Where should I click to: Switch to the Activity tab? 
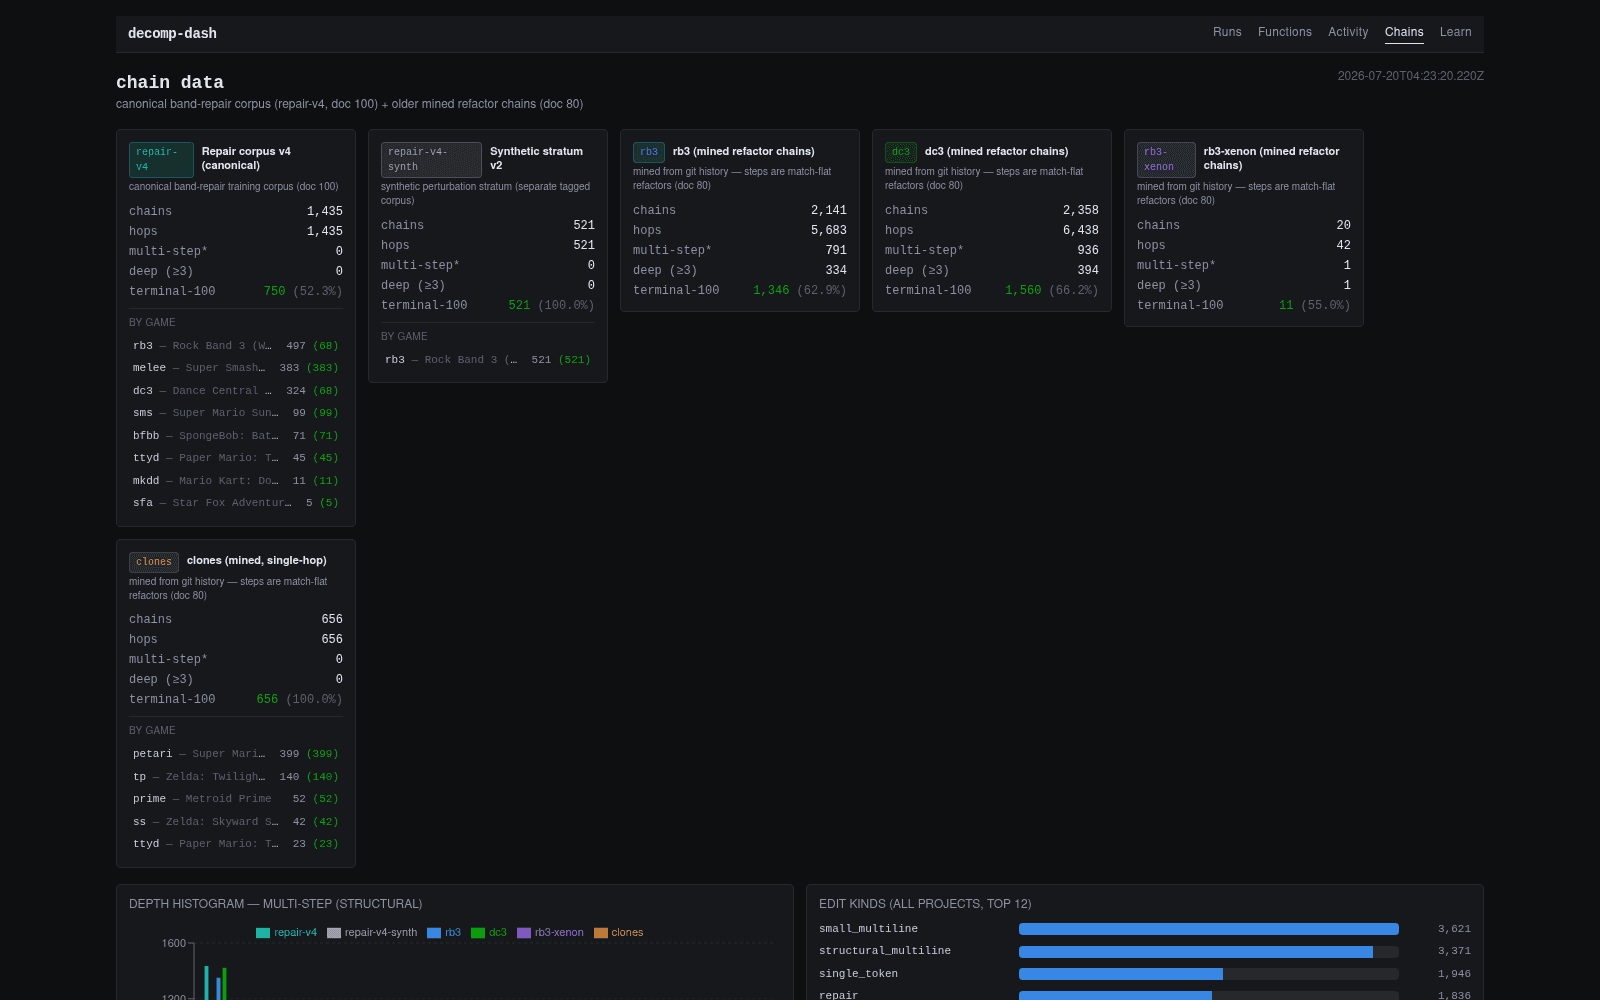click(x=1348, y=32)
